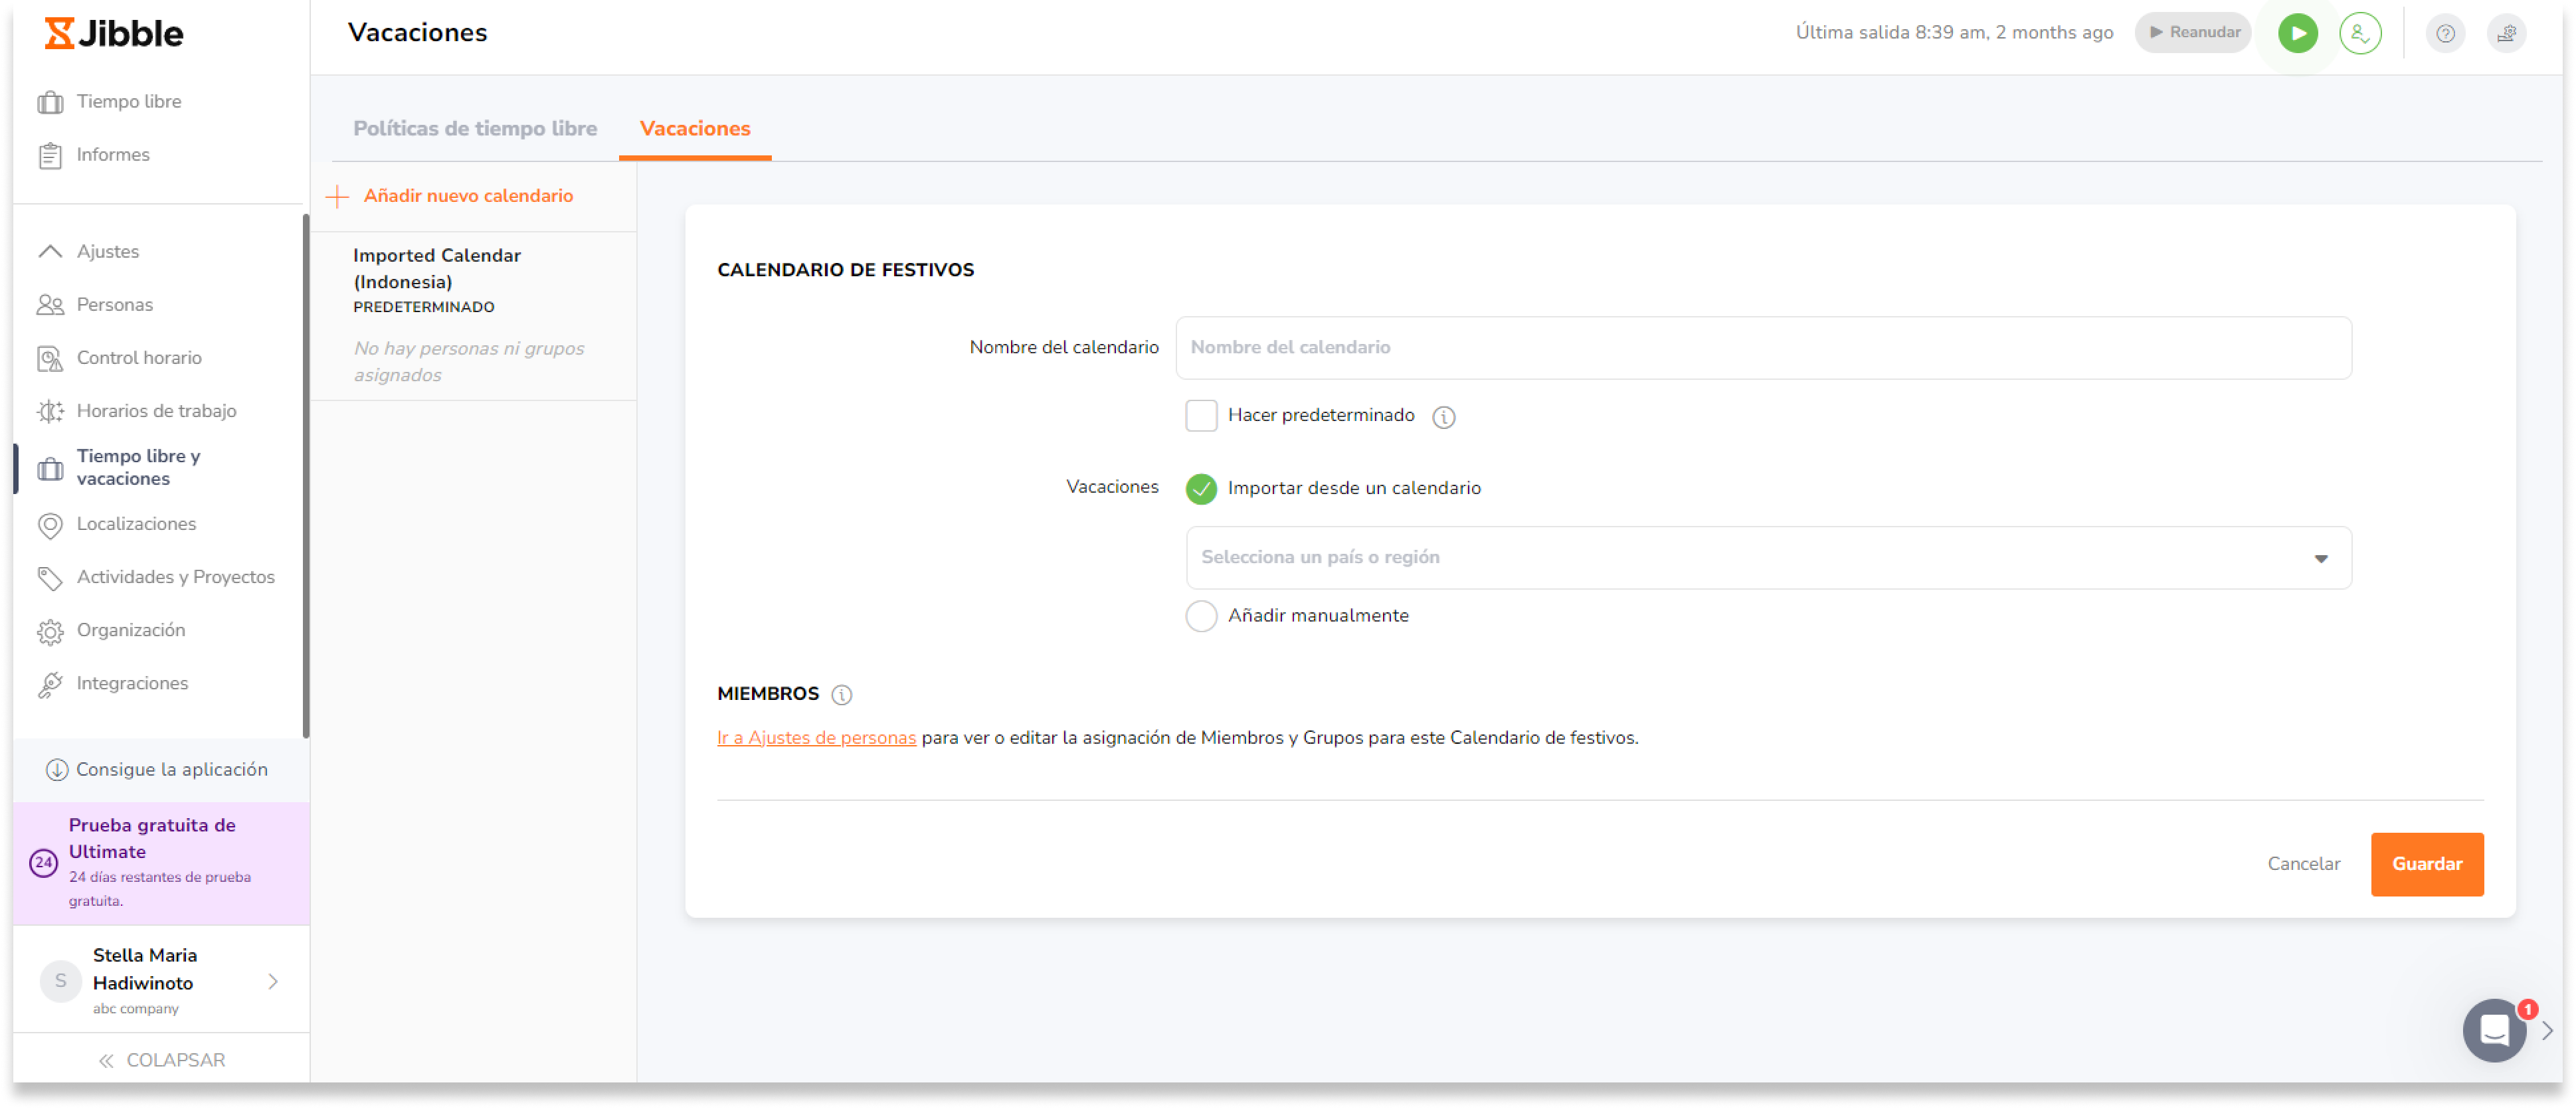Open the help question mark icon

coord(2445,34)
